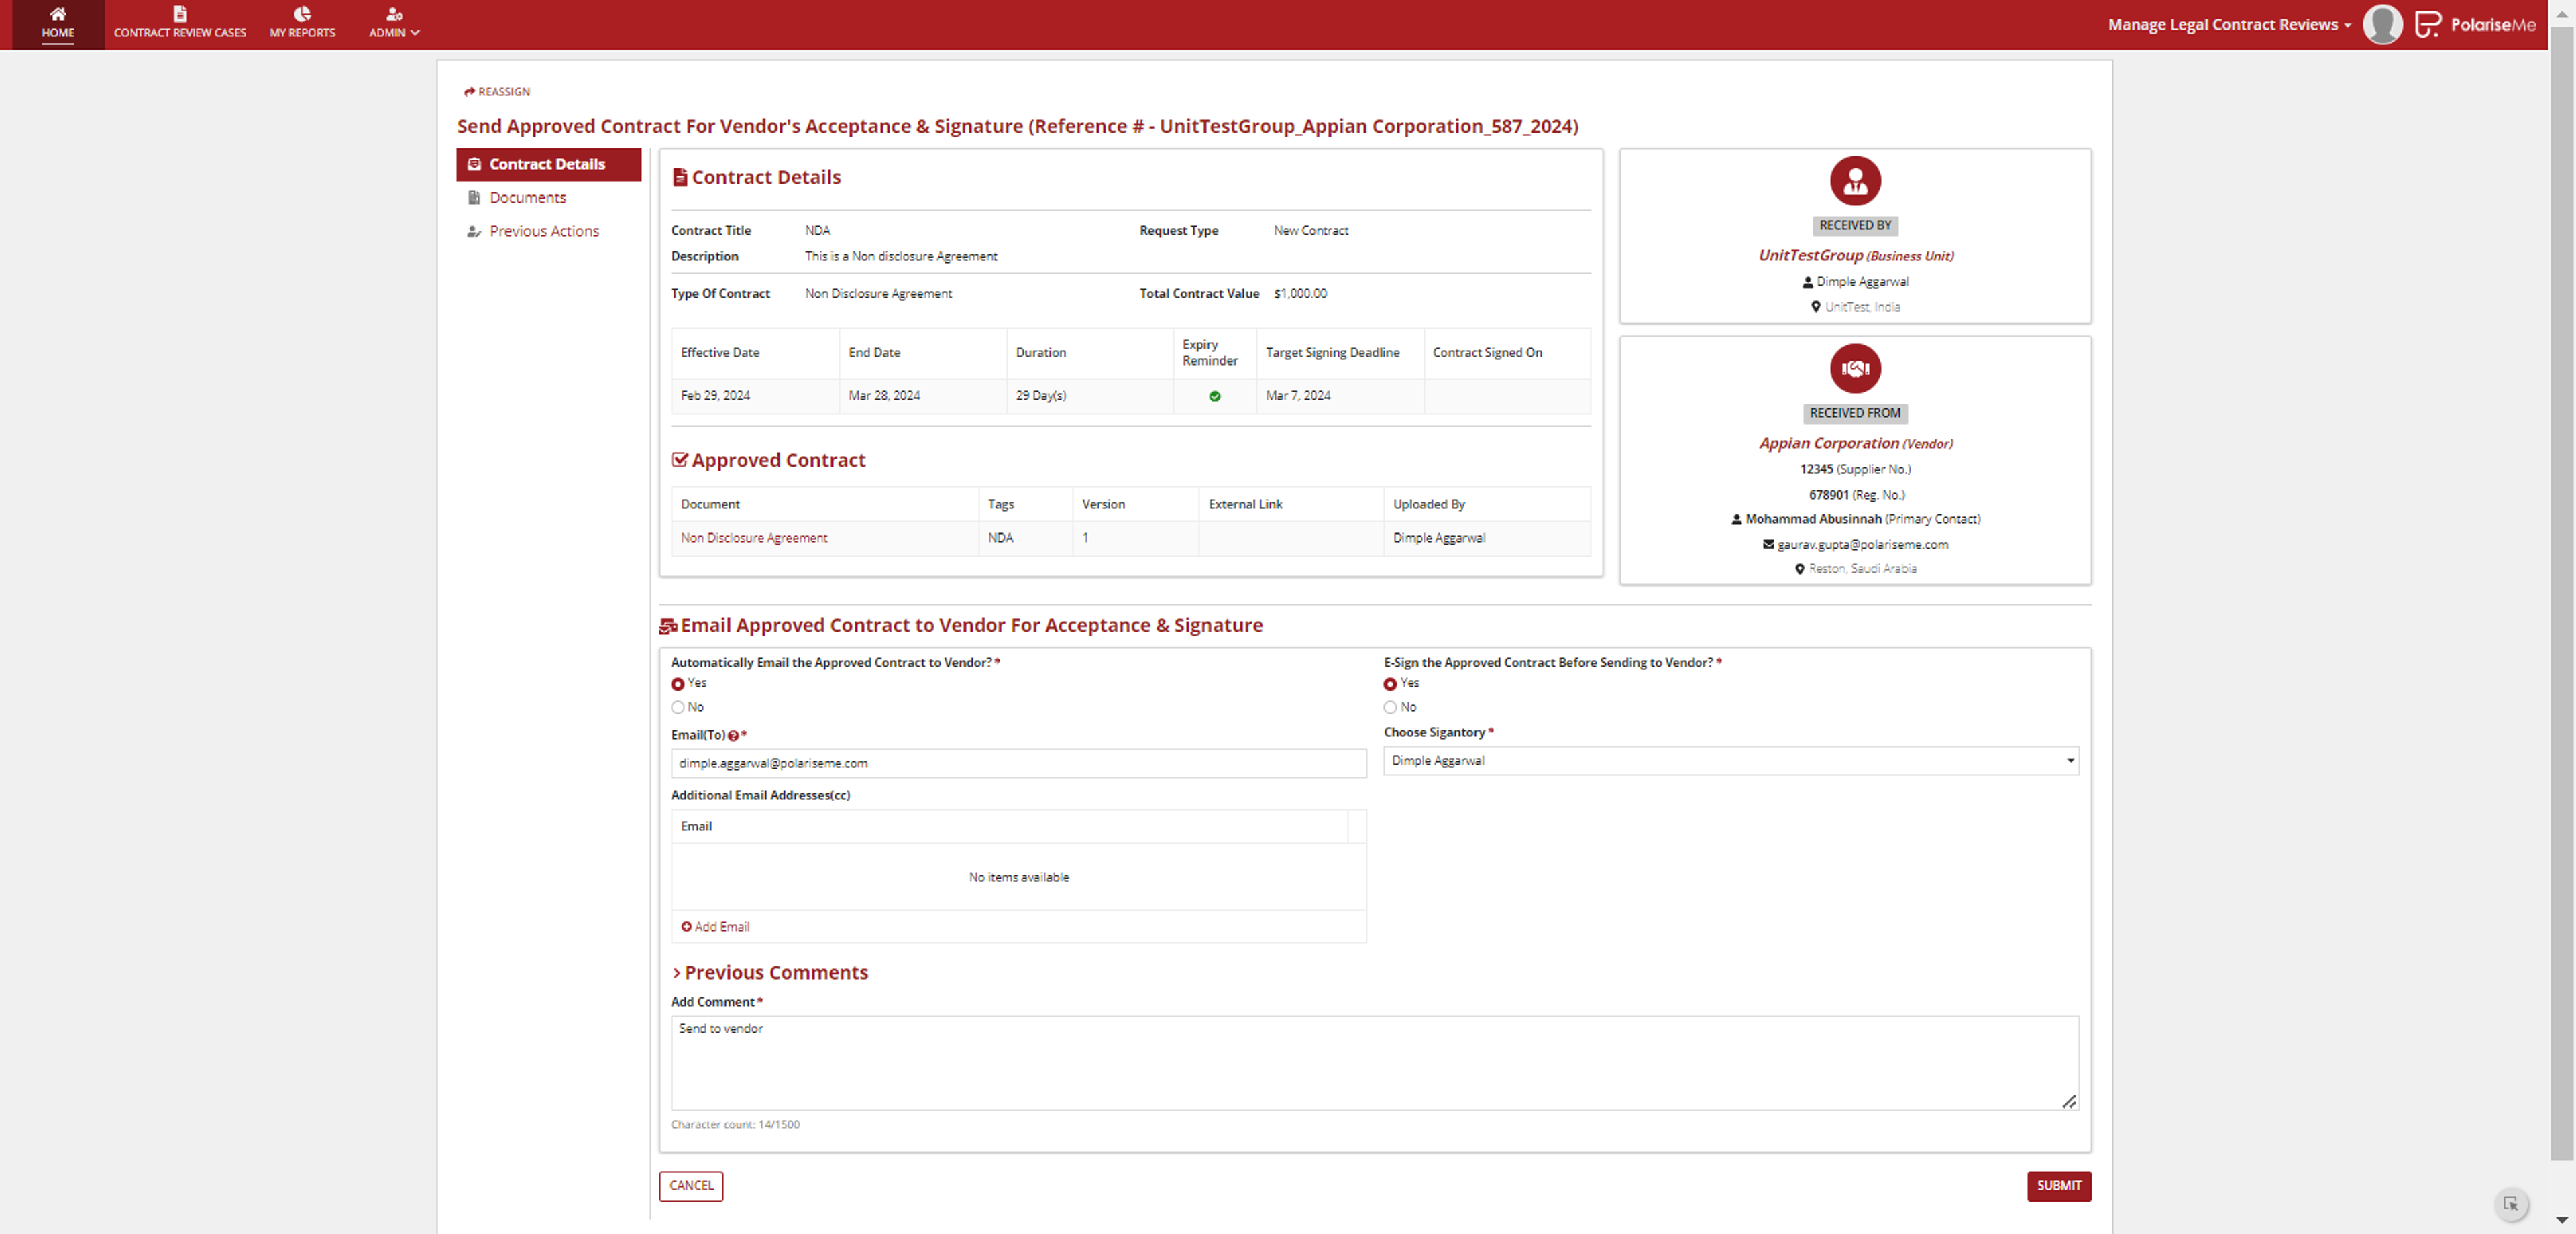The height and width of the screenshot is (1234, 2576).
Task: Click the Received From handshake icon
Action: (x=1855, y=369)
